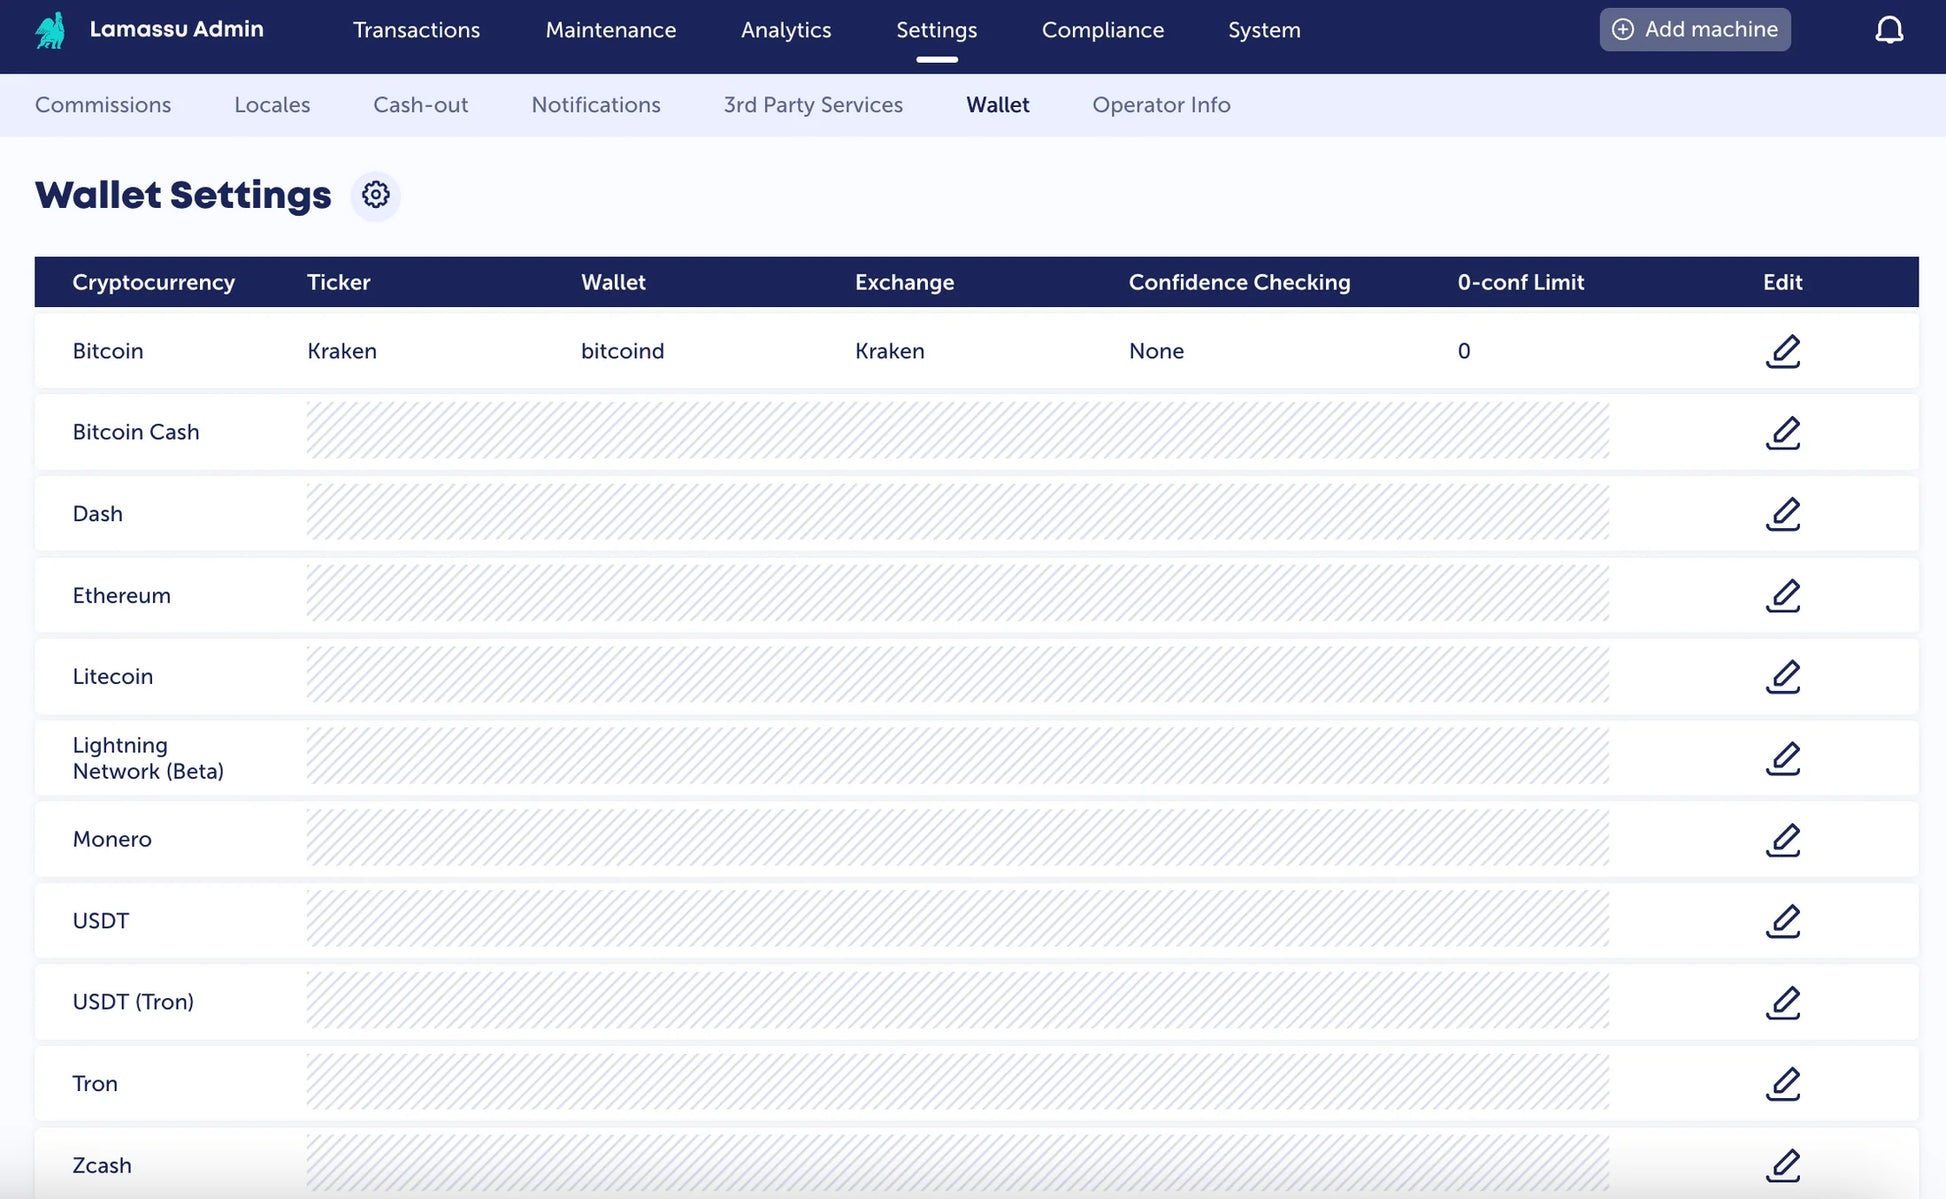Screen dimensions: 1946x1199
Task: Switch to the Commissions tab
Action: [x=103, y=105]
